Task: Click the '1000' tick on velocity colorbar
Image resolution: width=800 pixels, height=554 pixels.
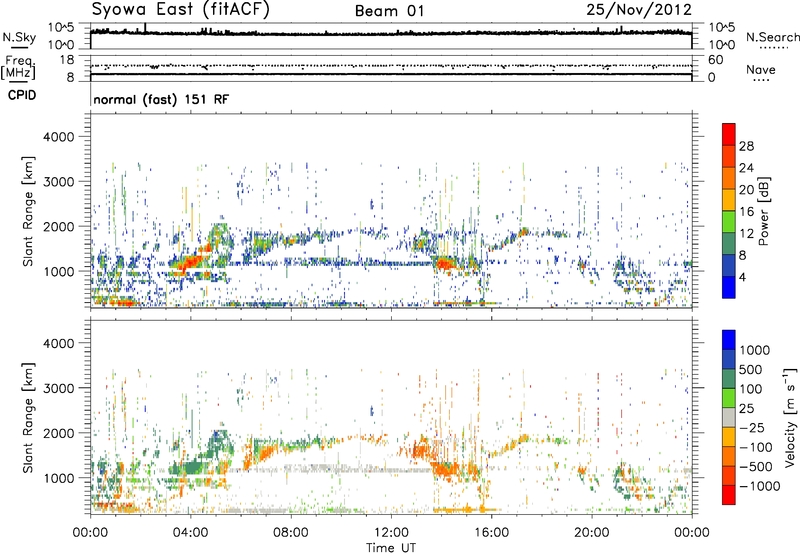Action: click(x=754, y=350)
